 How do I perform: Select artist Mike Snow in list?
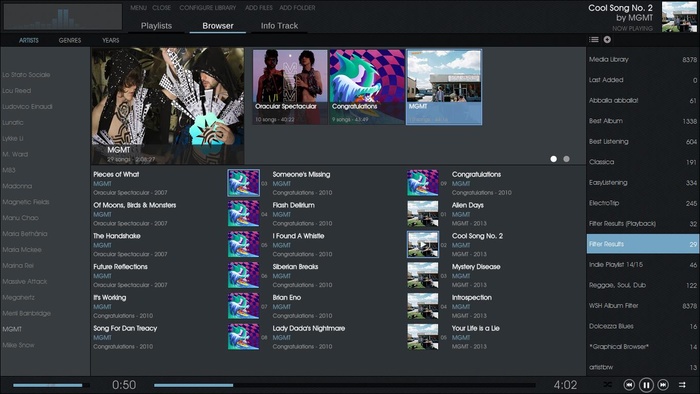click(18, 345)
